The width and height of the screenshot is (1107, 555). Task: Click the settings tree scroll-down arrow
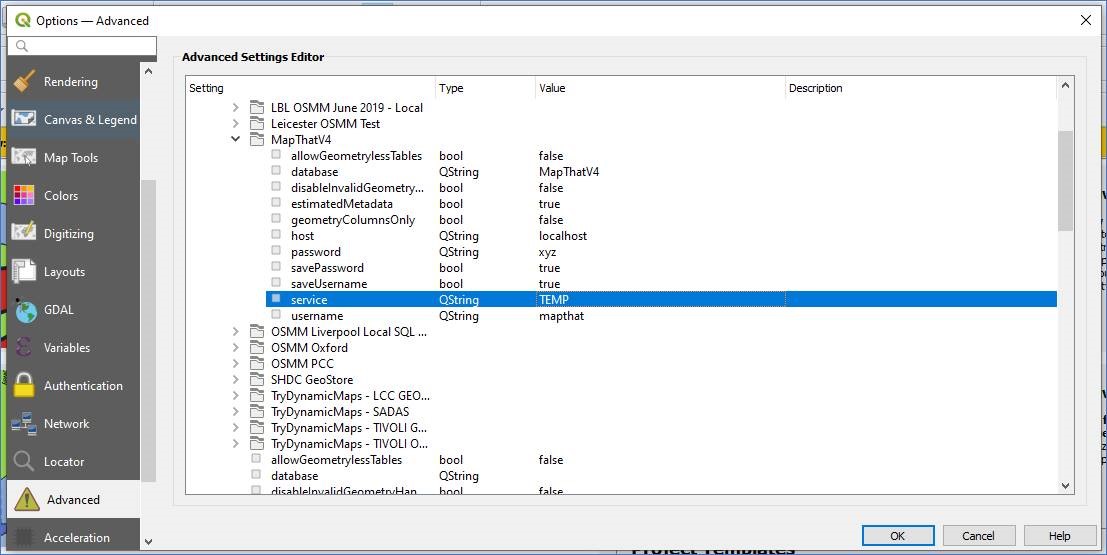1065,486
